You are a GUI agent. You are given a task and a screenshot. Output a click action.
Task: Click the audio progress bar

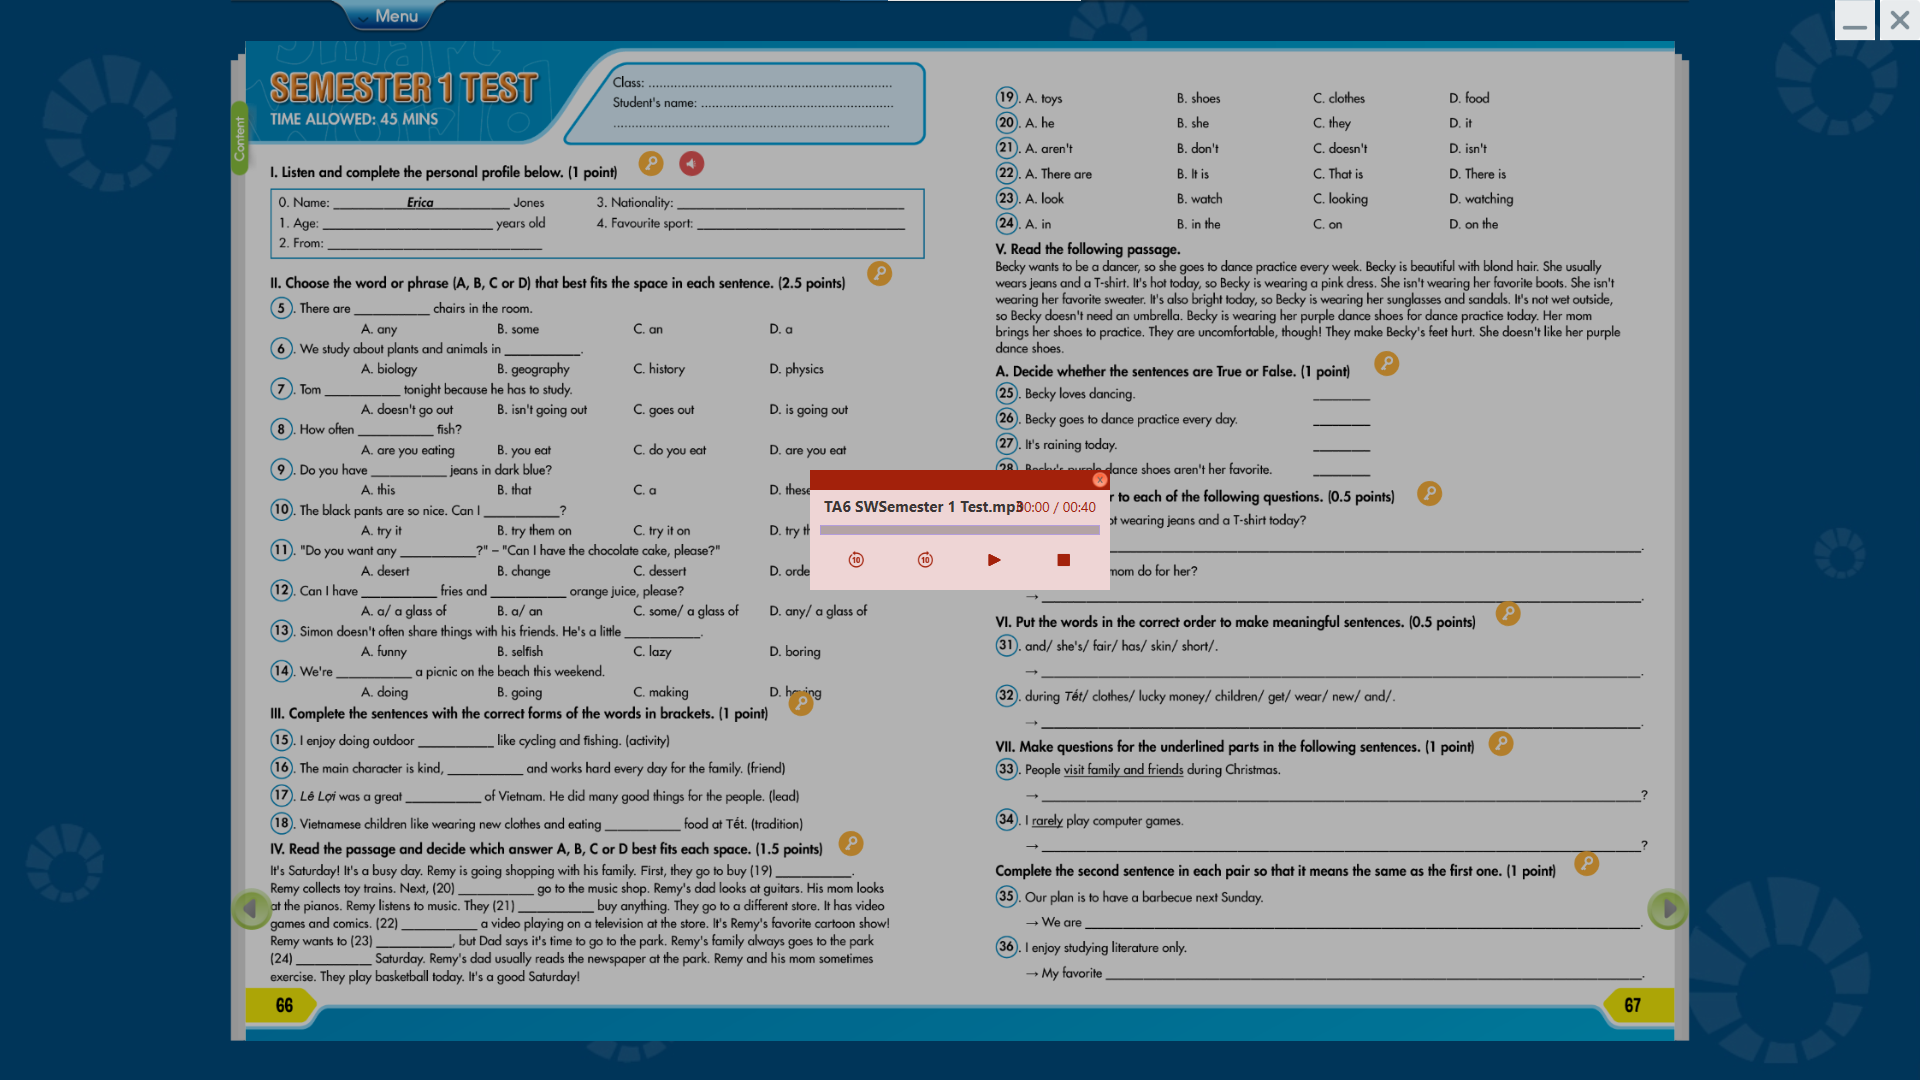click(x=960, y=530)
